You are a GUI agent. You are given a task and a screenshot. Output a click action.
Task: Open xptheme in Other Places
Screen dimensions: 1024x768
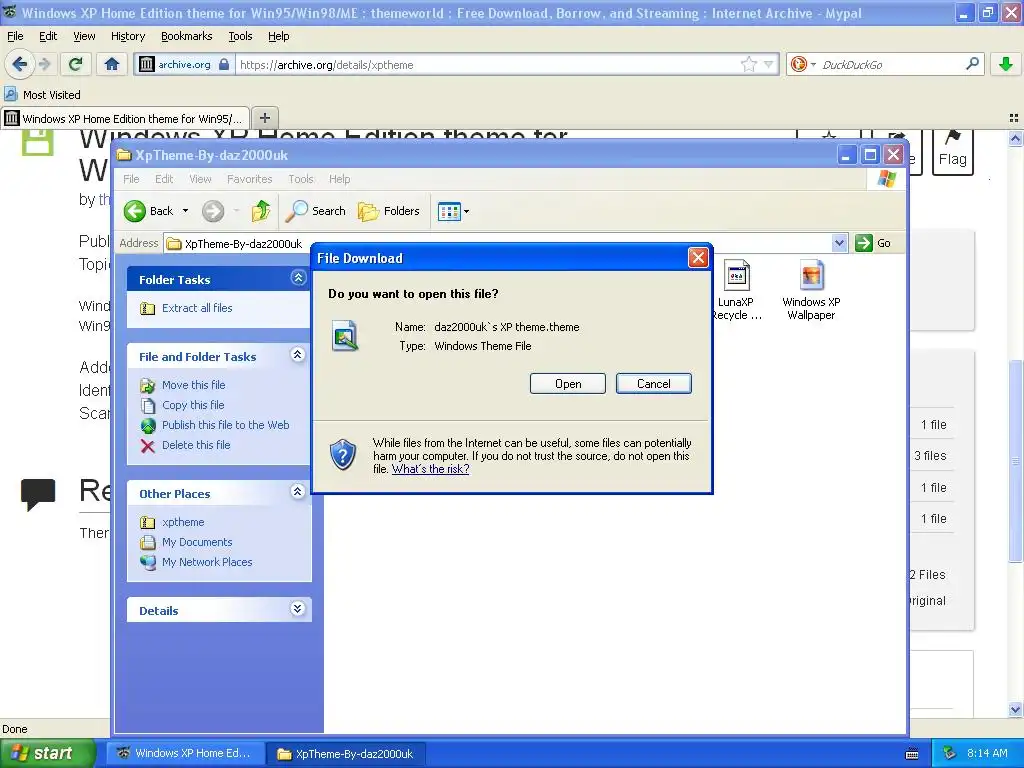point(183,522)
